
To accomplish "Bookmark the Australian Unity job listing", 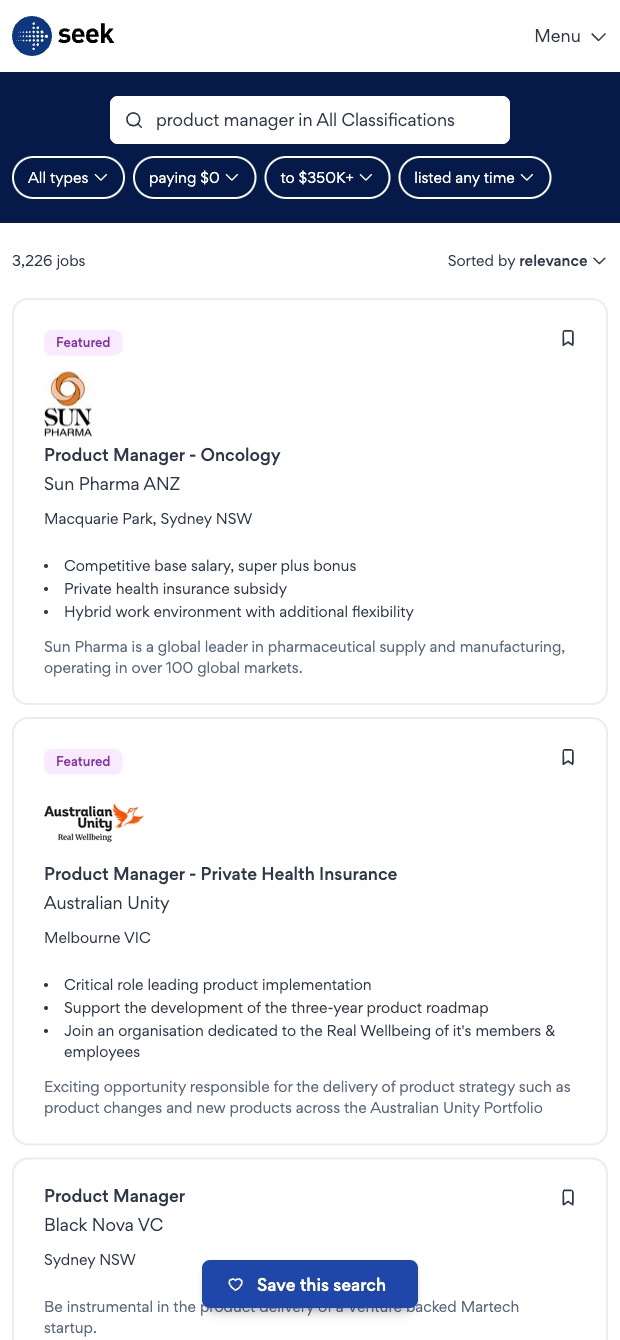I will coord(568,757).
